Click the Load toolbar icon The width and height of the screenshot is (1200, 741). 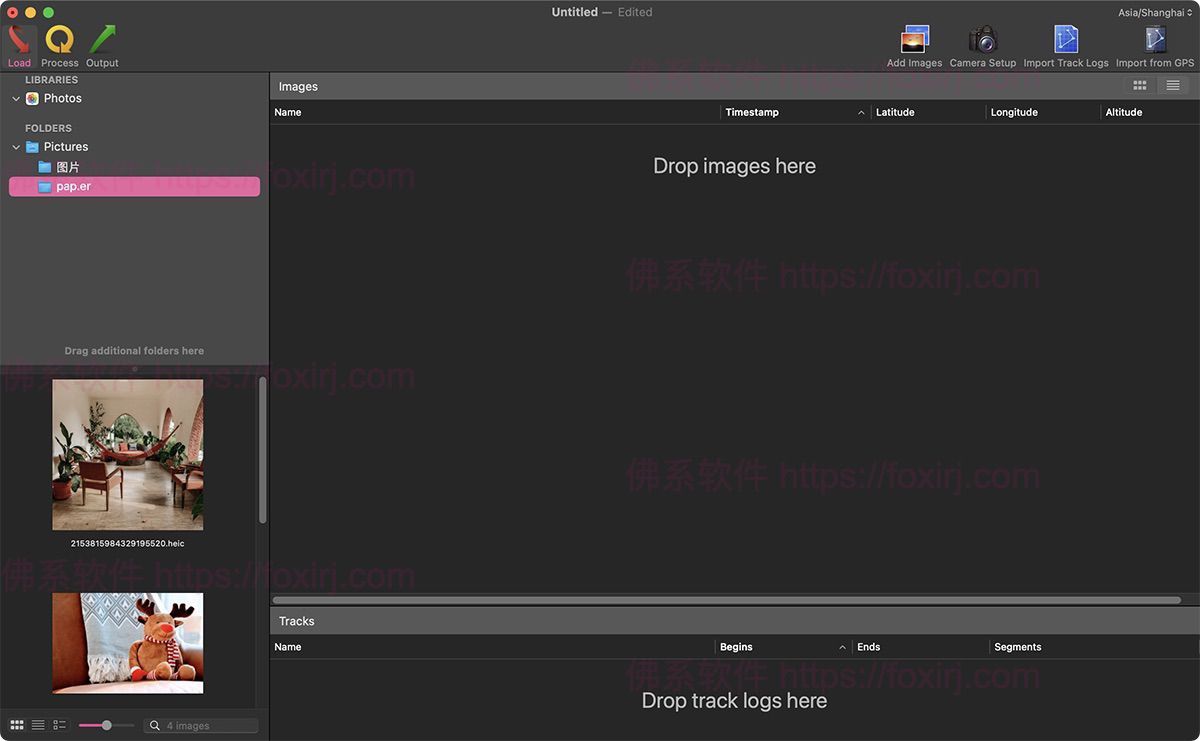click(x=19, y=42)
